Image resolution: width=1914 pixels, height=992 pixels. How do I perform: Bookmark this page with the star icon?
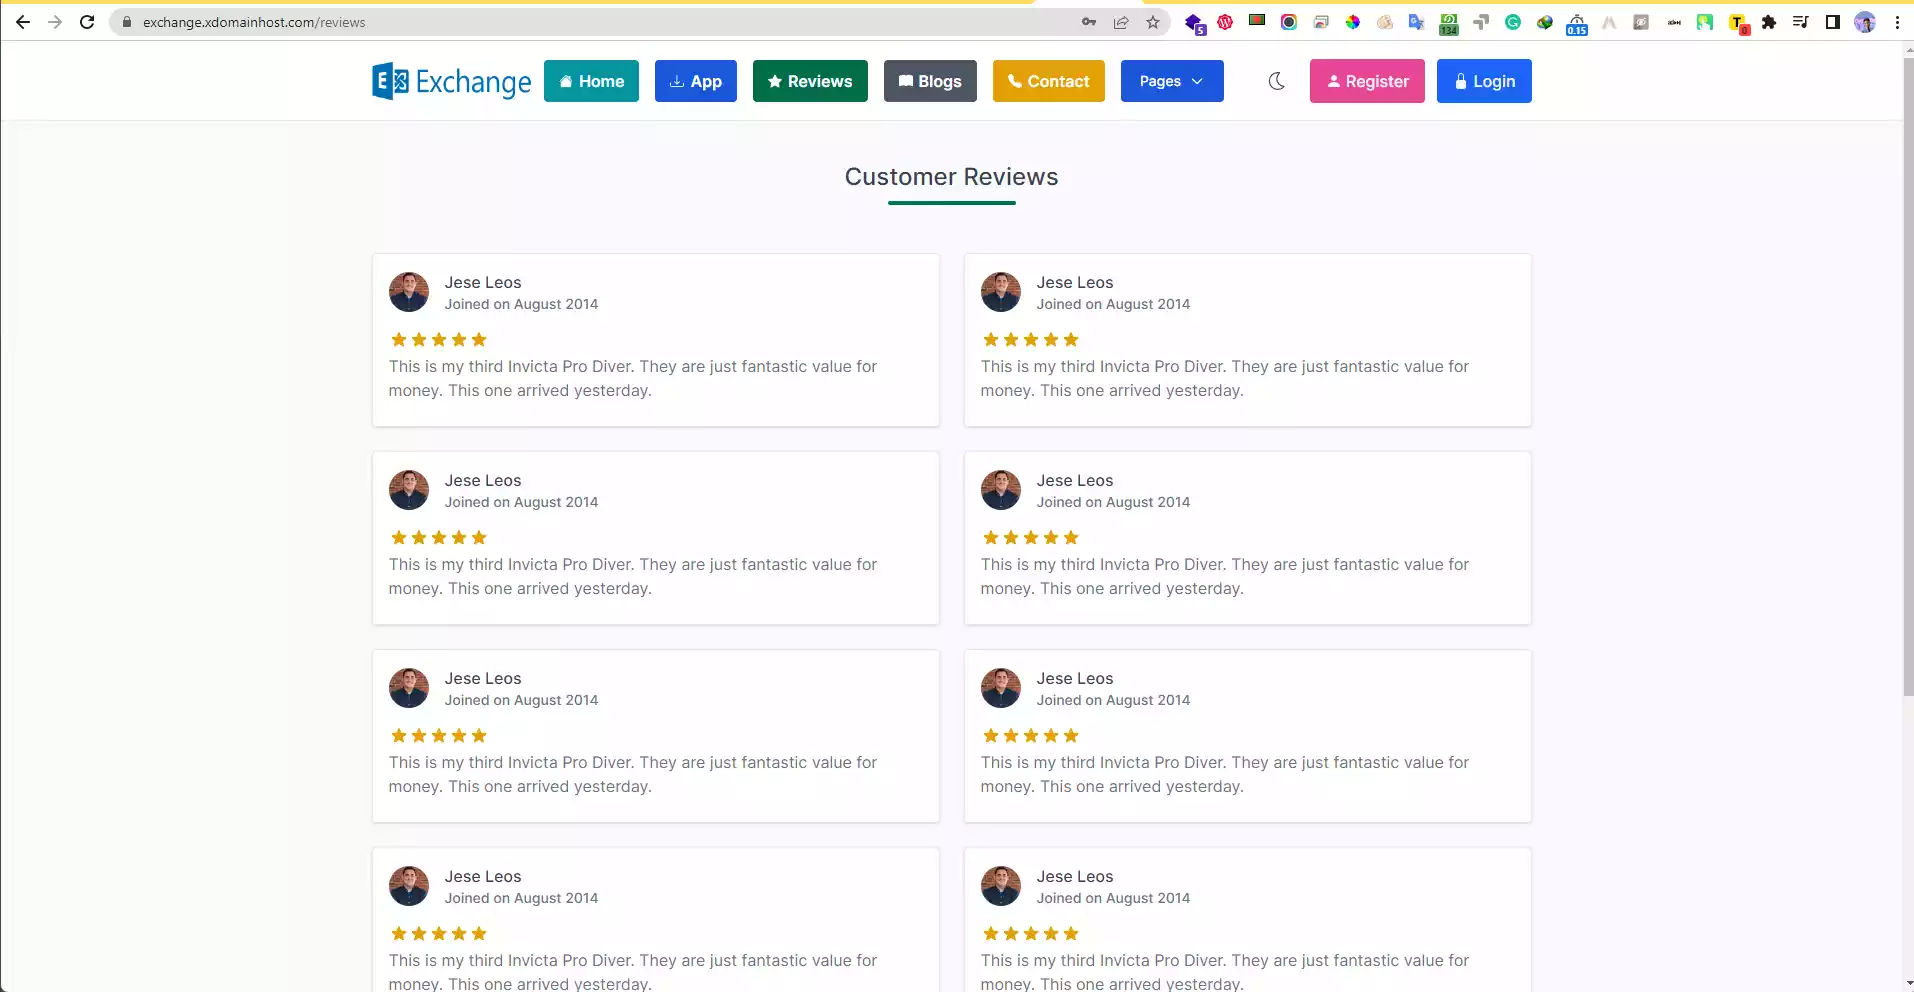pyautogui.click(x=1153, y=22)
